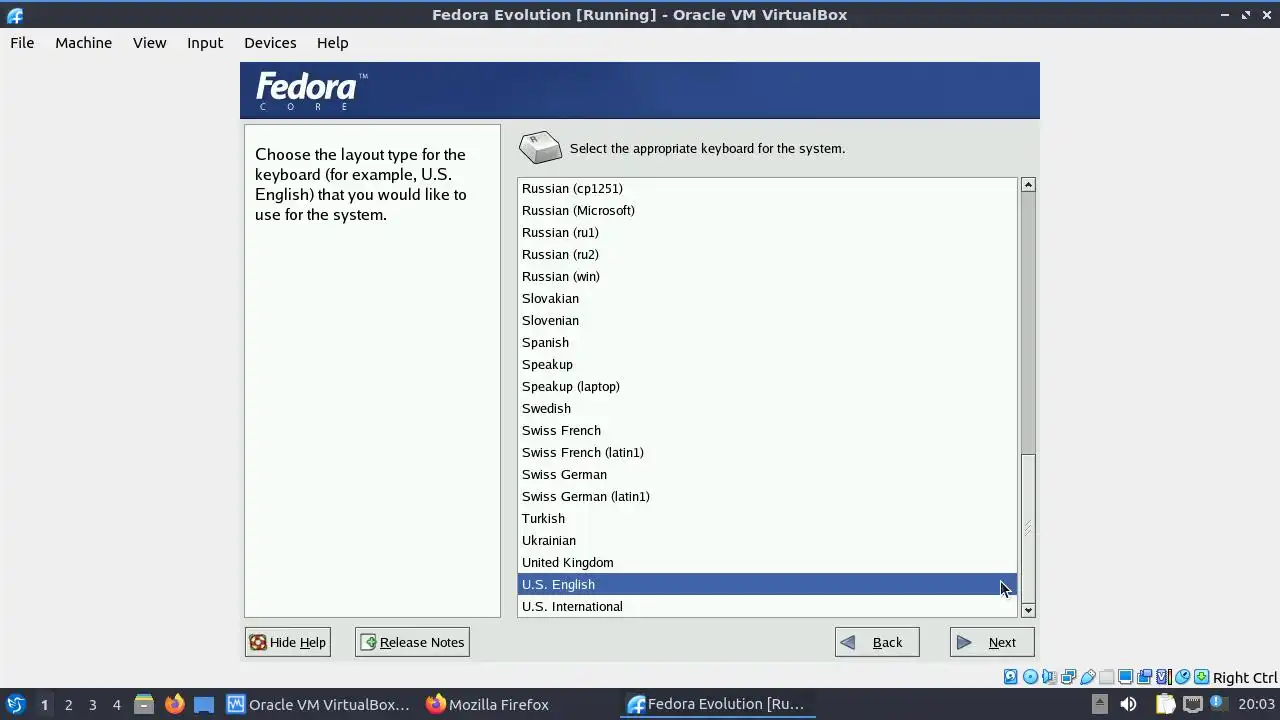This screenshot has width=1280, height=720.
Task: Click the eject removable media tray icon
Action: [x=1100, y=704]
